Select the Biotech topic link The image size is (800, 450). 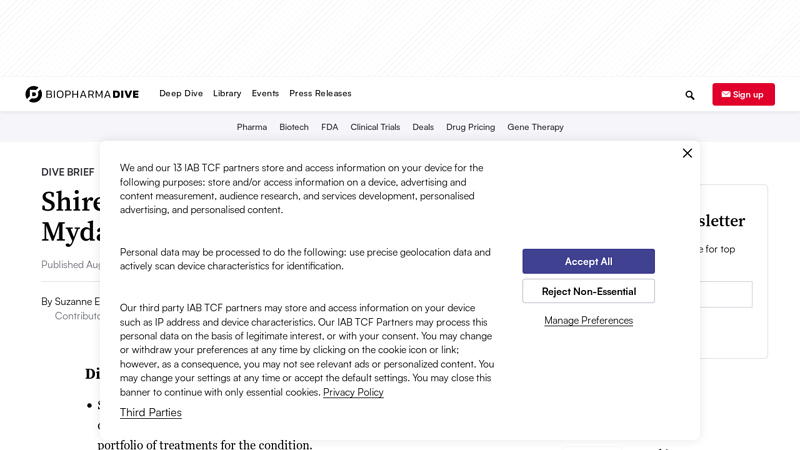[294, 127]
